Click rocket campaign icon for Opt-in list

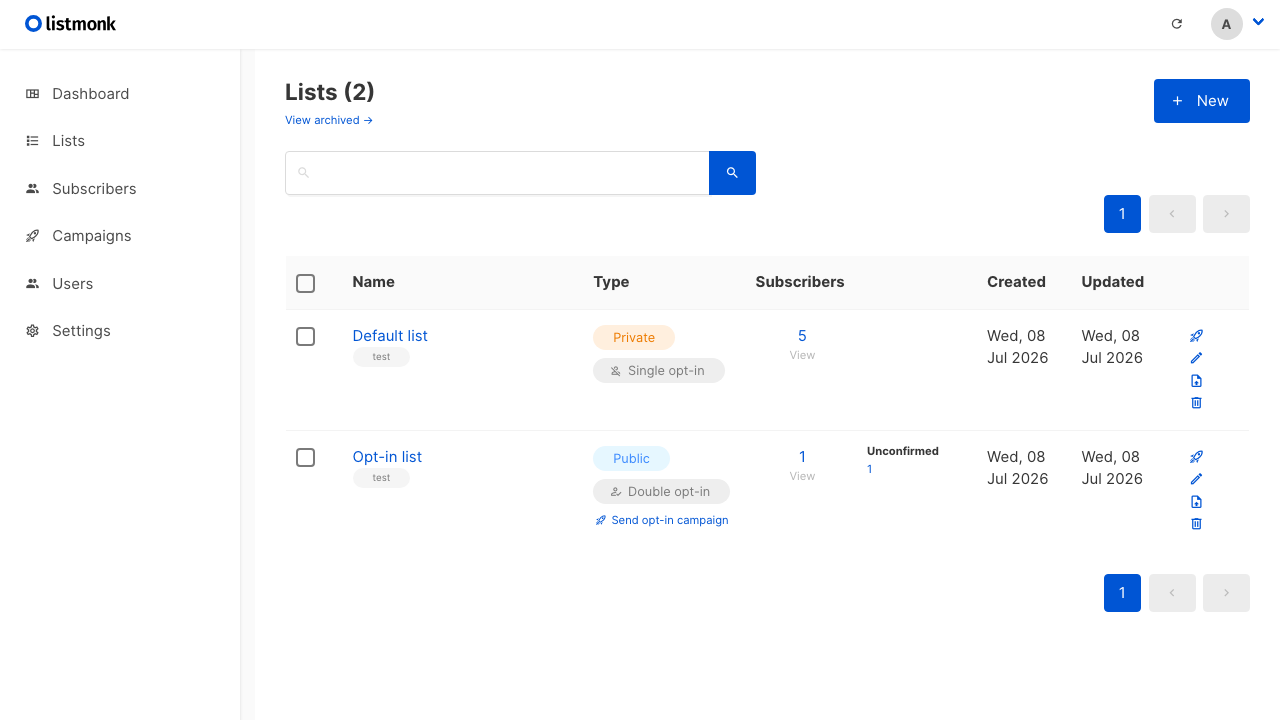1196,457
